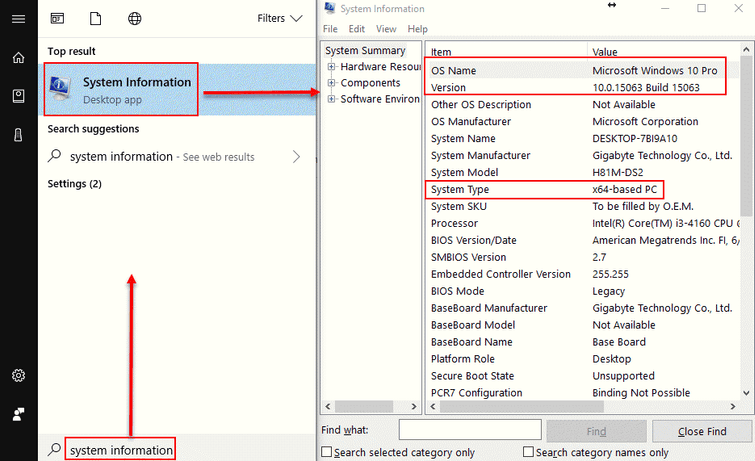The image size is (755, 461).
Task: Select the PCR7 Configuration row
Action: pos(583,393)
